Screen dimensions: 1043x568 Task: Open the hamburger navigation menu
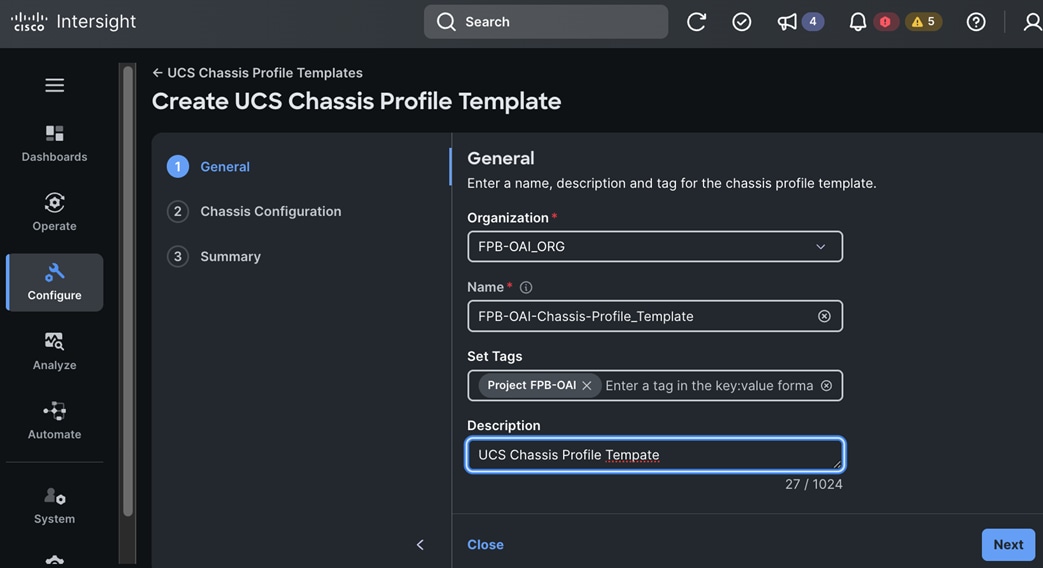[x=55, y=85]
